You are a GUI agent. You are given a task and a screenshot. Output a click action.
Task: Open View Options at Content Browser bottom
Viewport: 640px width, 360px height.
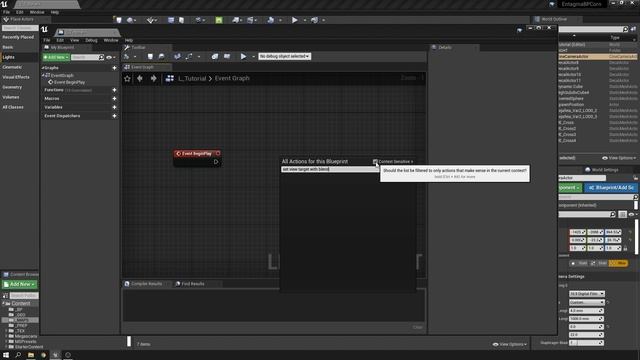[x=509, y=344]
